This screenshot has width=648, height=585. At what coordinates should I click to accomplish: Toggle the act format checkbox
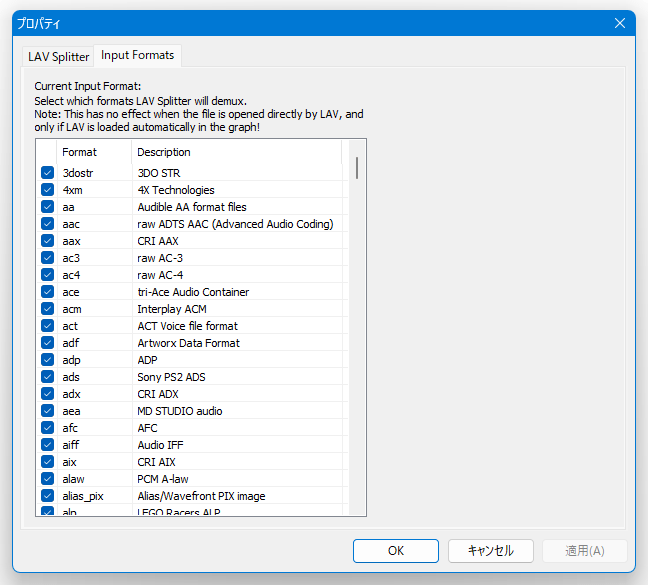[x=48, y=326]
